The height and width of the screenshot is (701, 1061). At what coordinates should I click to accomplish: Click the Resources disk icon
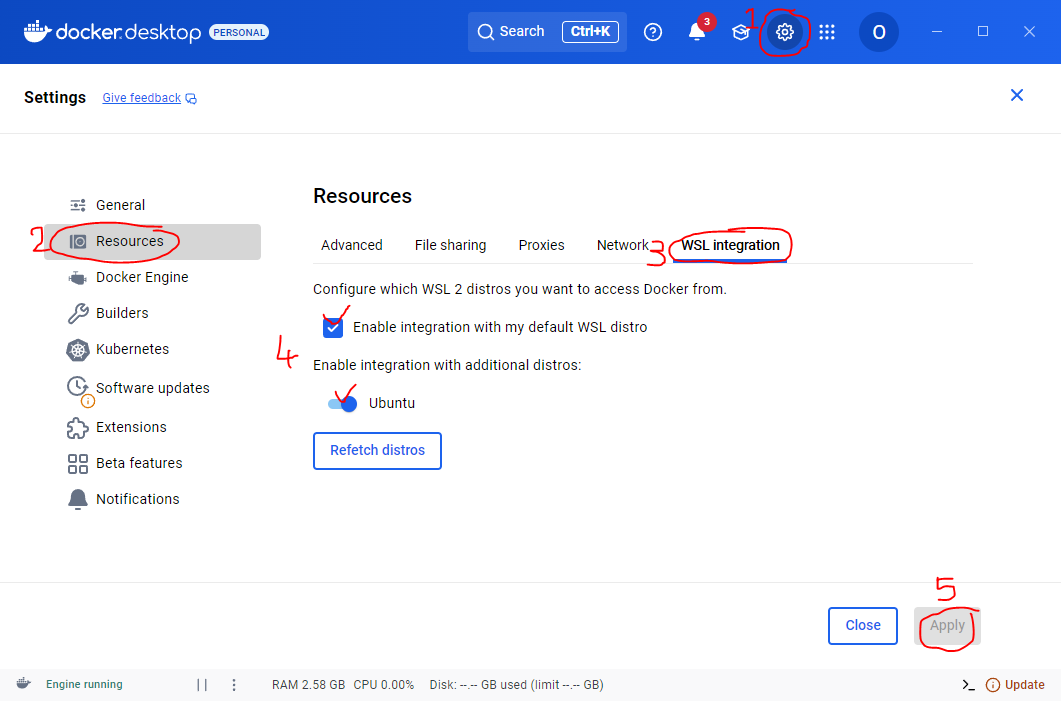pyautogui.click(x=78, y=242)
